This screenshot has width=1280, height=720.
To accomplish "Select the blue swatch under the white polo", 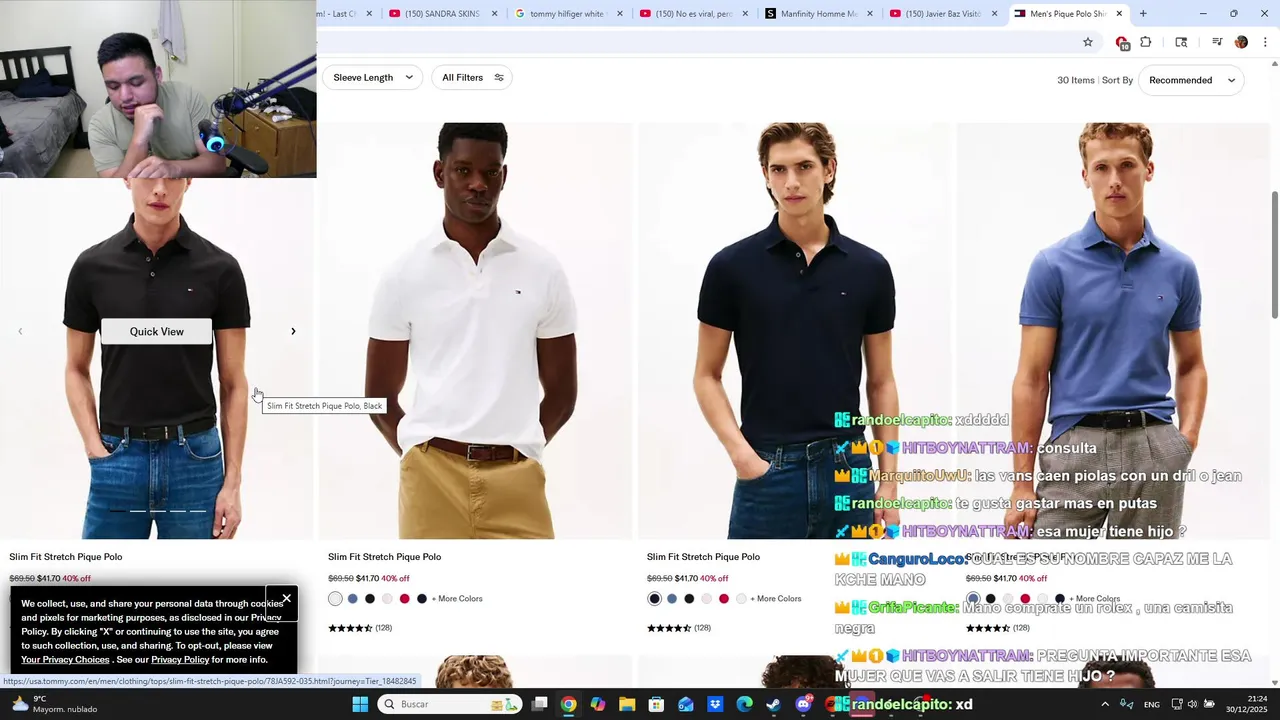I will 353,599.
